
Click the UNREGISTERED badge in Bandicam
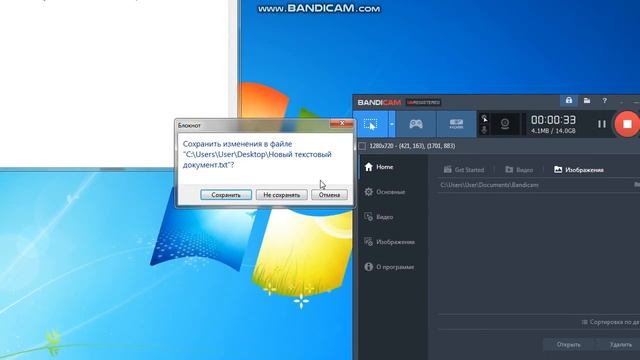[x=423, y=102]
